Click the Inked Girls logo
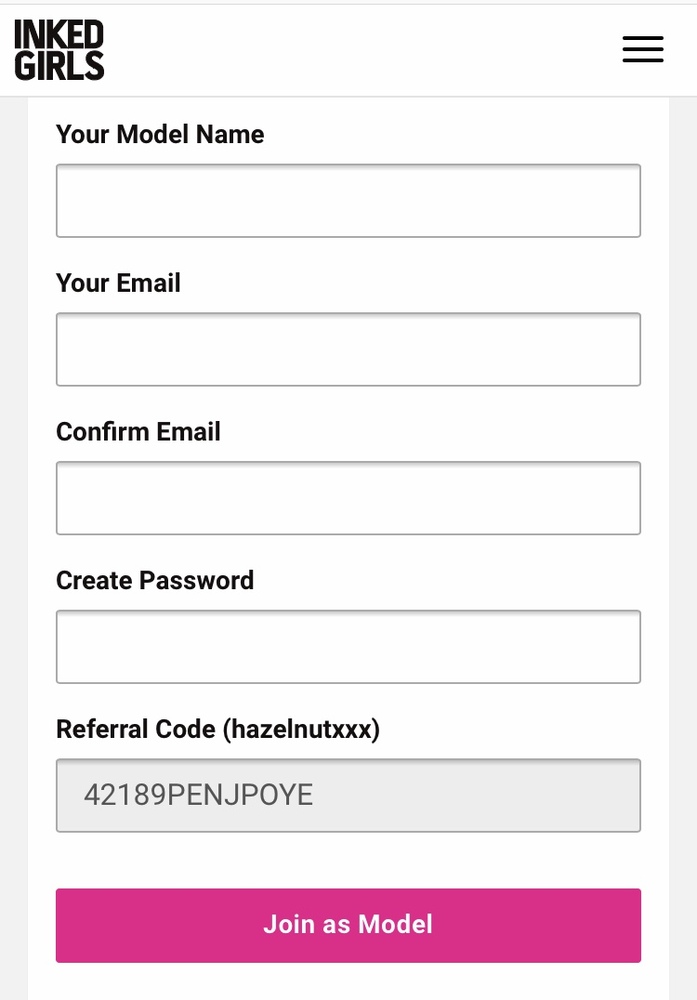 [59, 50]
